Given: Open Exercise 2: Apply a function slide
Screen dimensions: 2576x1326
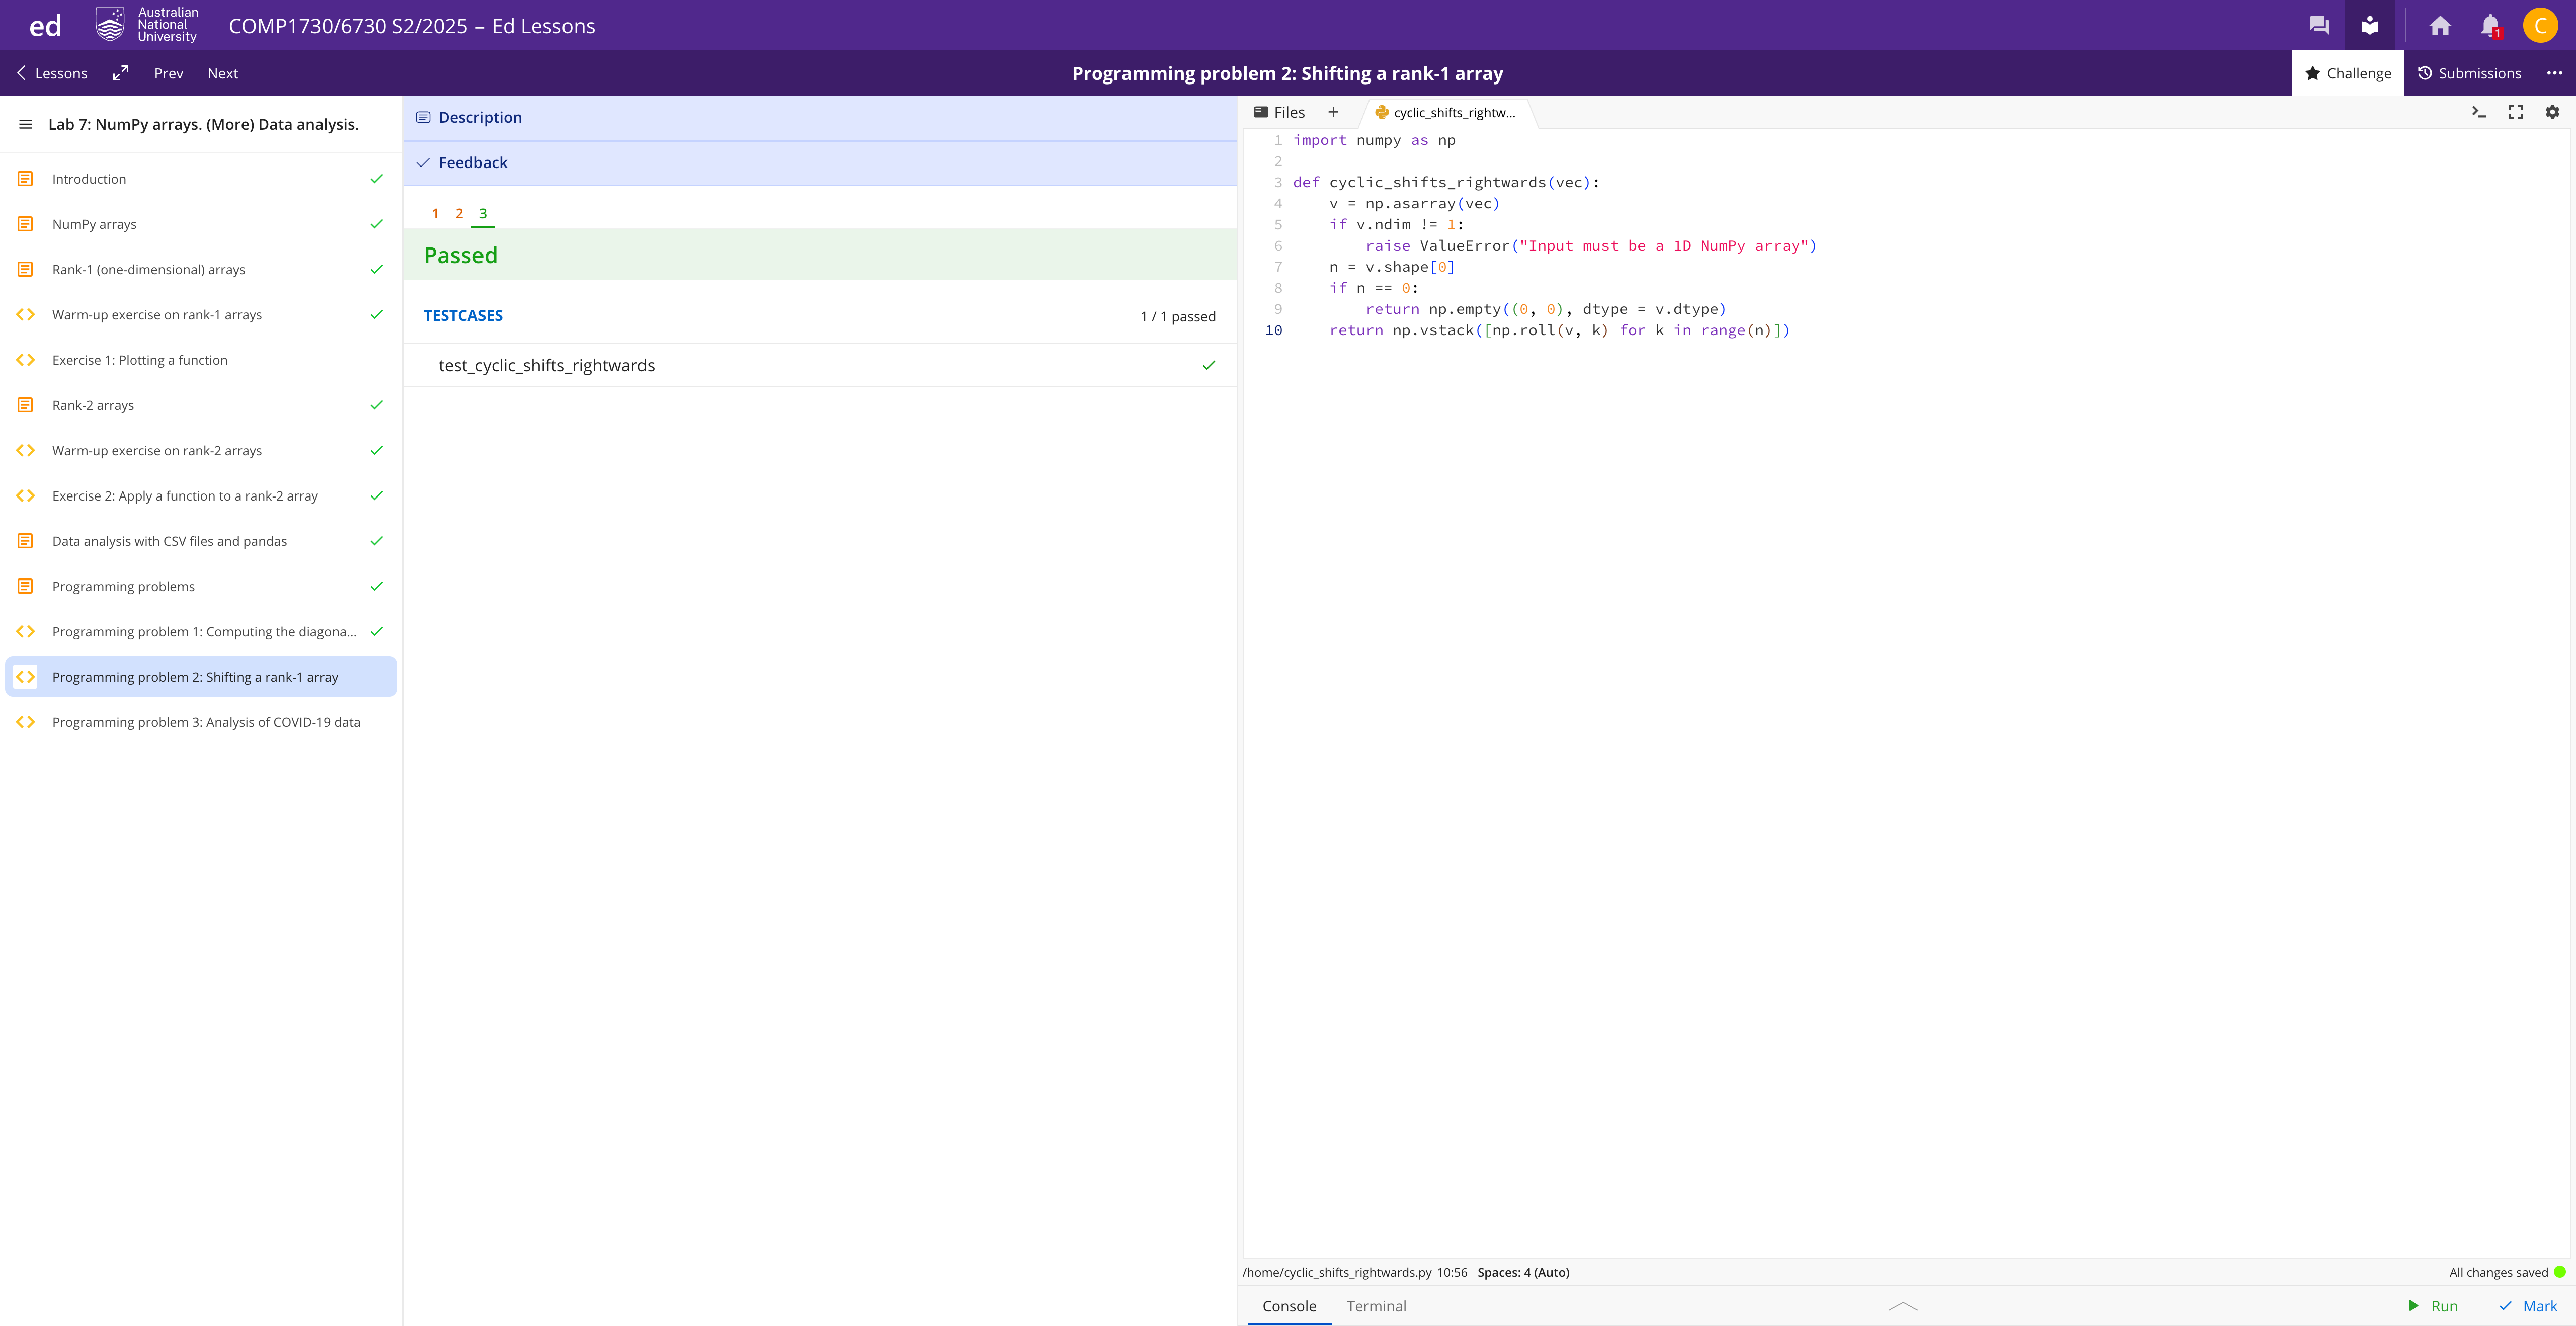Looking at the screenshot, I should tap(201, 496).
